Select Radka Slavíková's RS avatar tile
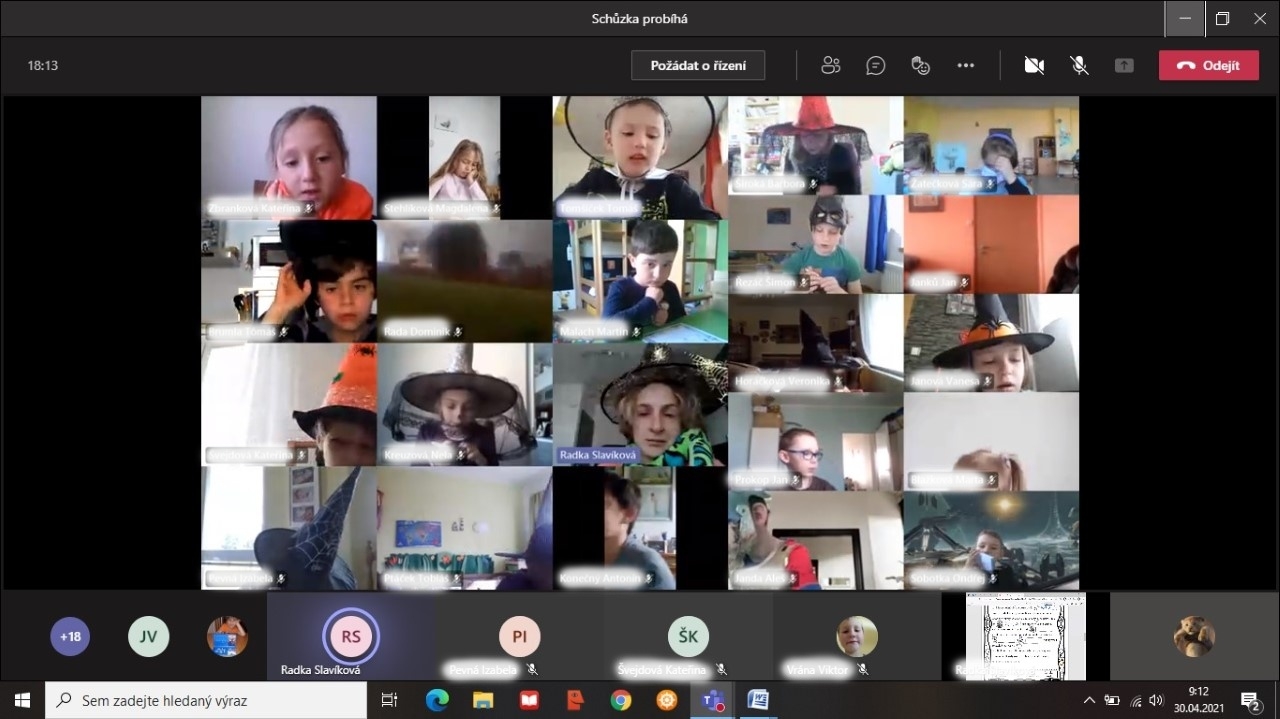The height and width of the screenshot is (719, 1280). tap(351, 636)
